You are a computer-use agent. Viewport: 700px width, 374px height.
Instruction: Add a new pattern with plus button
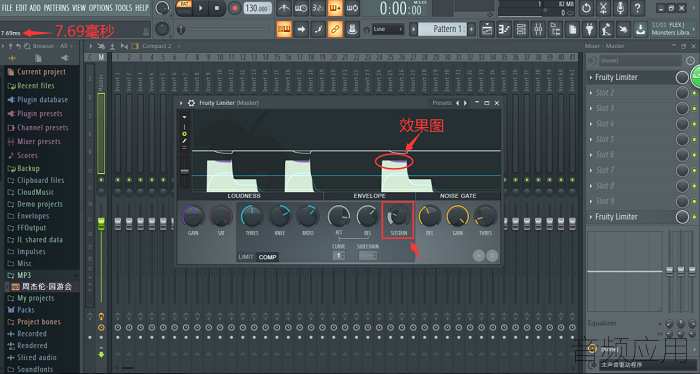[471, 29]
